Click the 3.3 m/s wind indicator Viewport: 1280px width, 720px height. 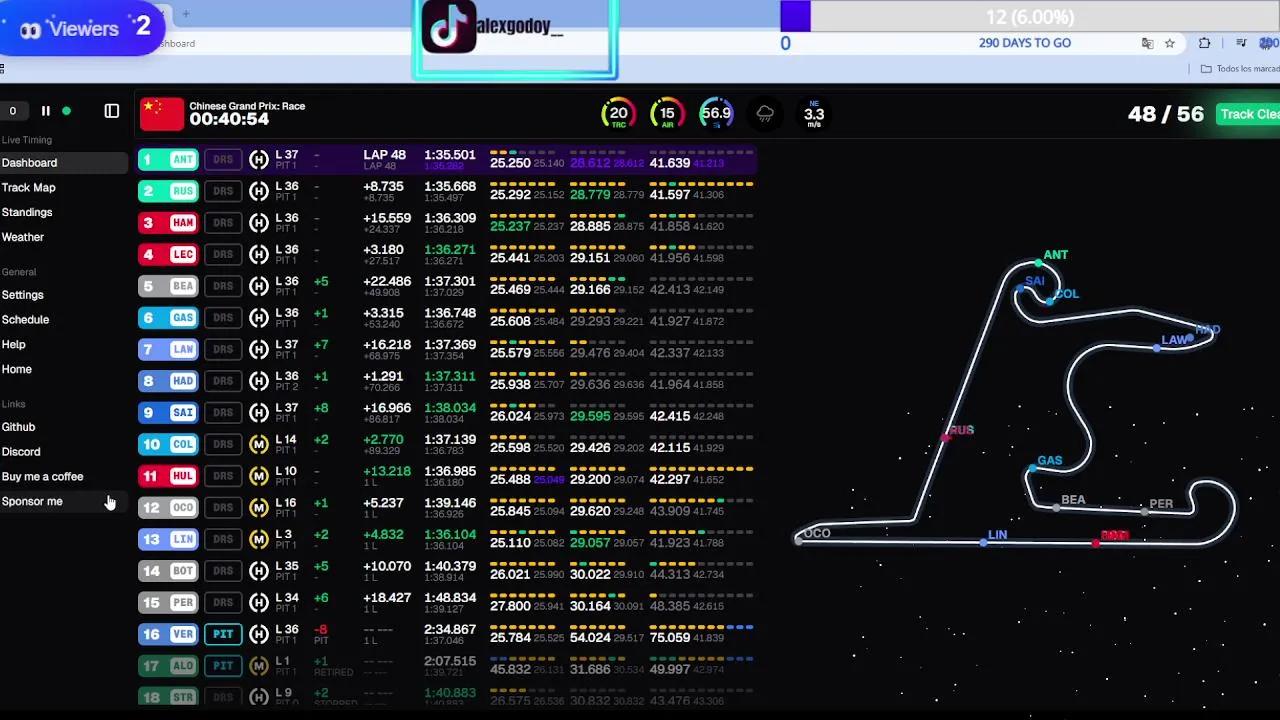point(814,114)
